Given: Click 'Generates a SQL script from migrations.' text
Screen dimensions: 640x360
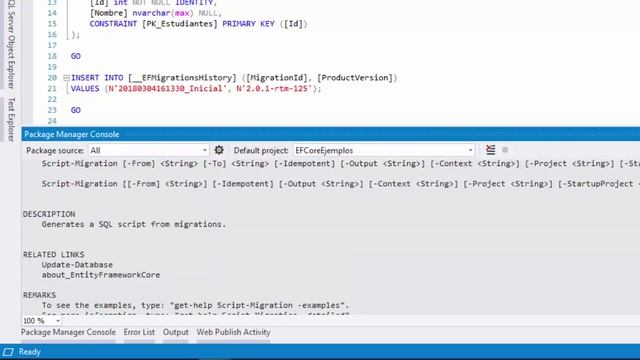Looking at the screenshot, I should 134,224.
